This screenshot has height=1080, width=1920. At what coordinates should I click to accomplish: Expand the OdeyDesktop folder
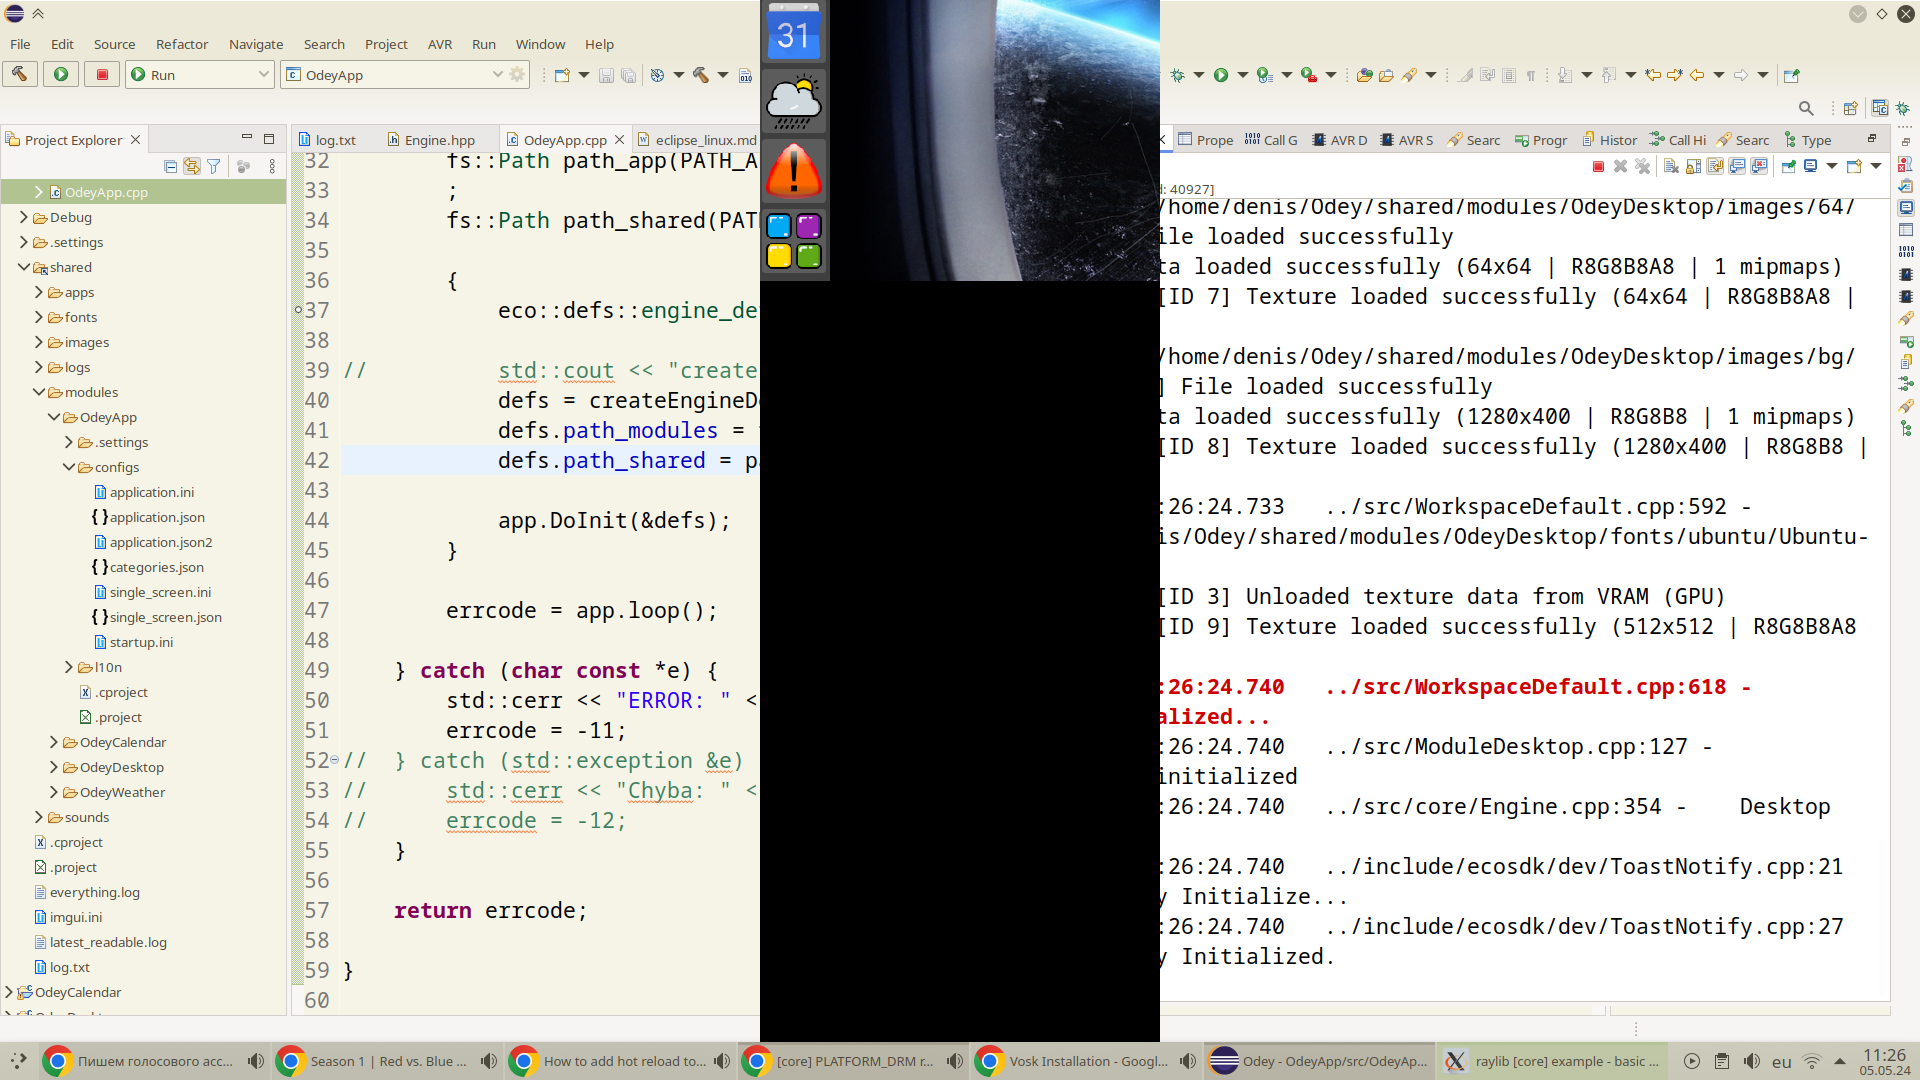tap(54, 767)
